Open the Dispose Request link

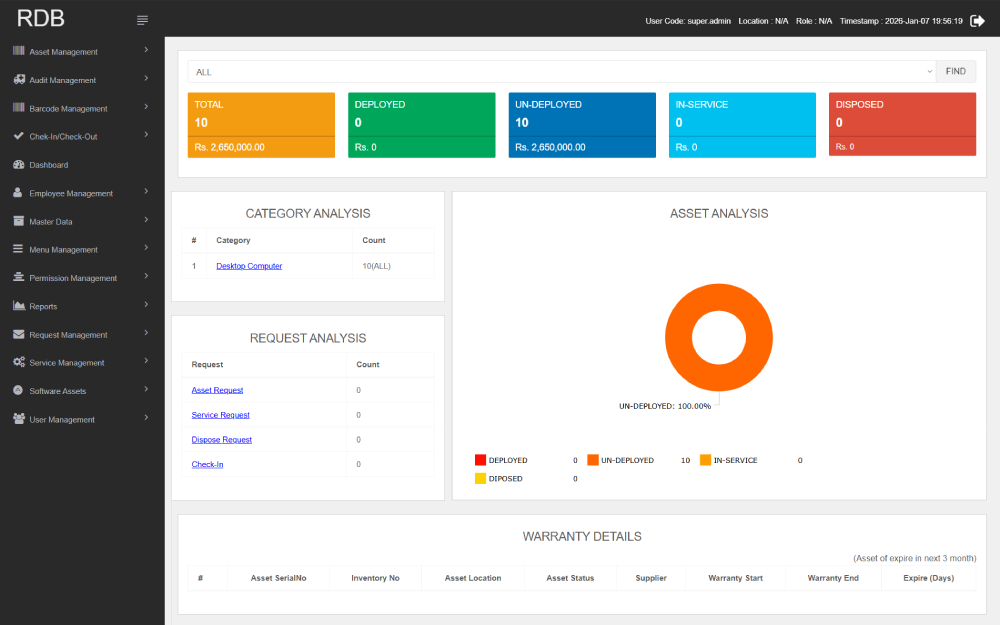point(221,439)
